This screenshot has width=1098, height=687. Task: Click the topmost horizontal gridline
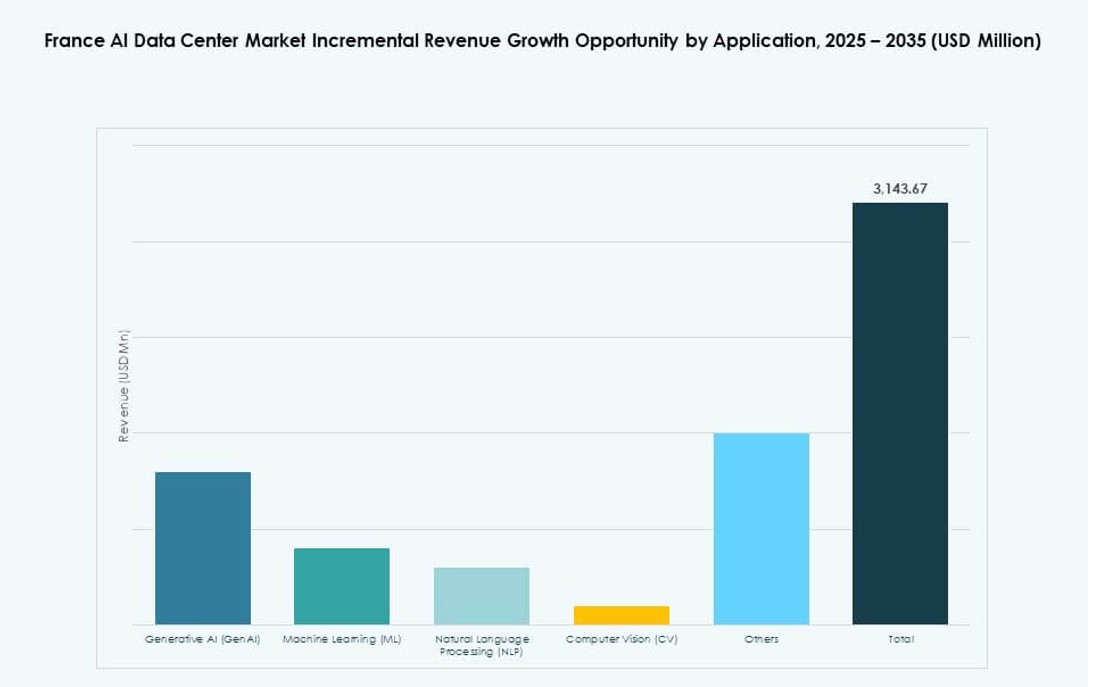click(550, 147)
